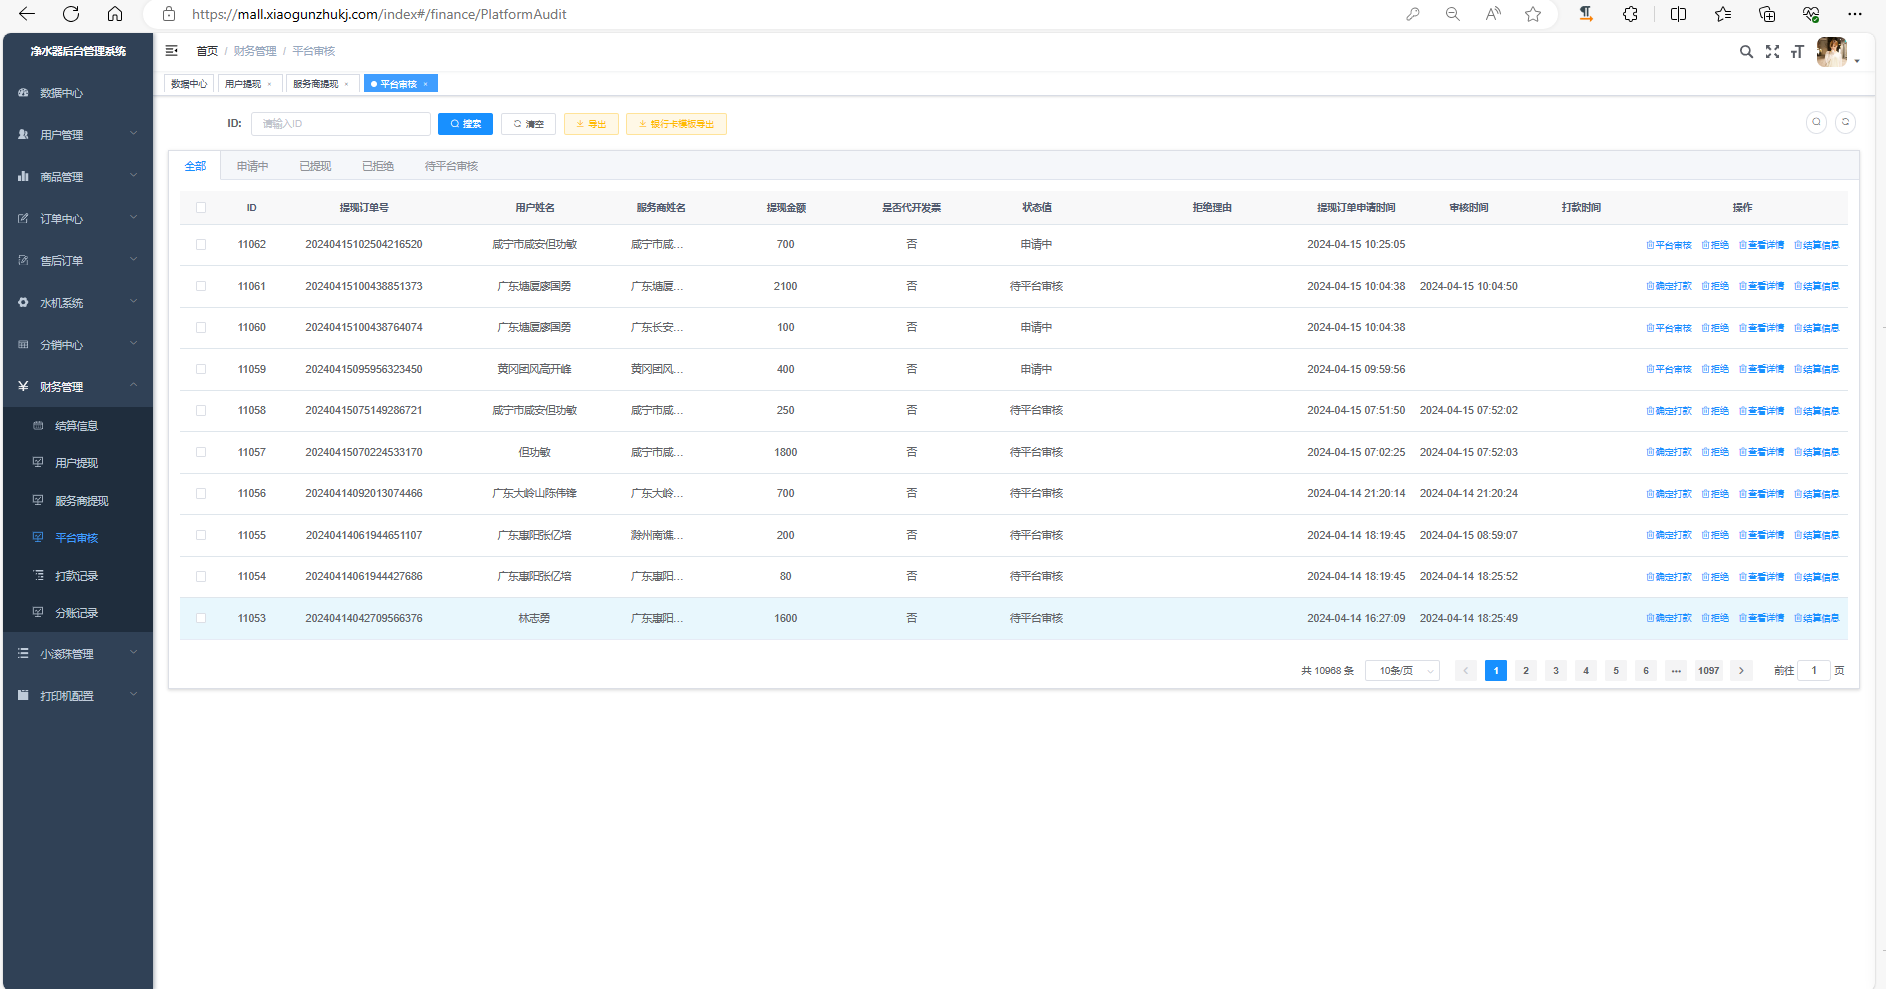
Task: Open 用户提现 submenu item
Action: point(78,463)
